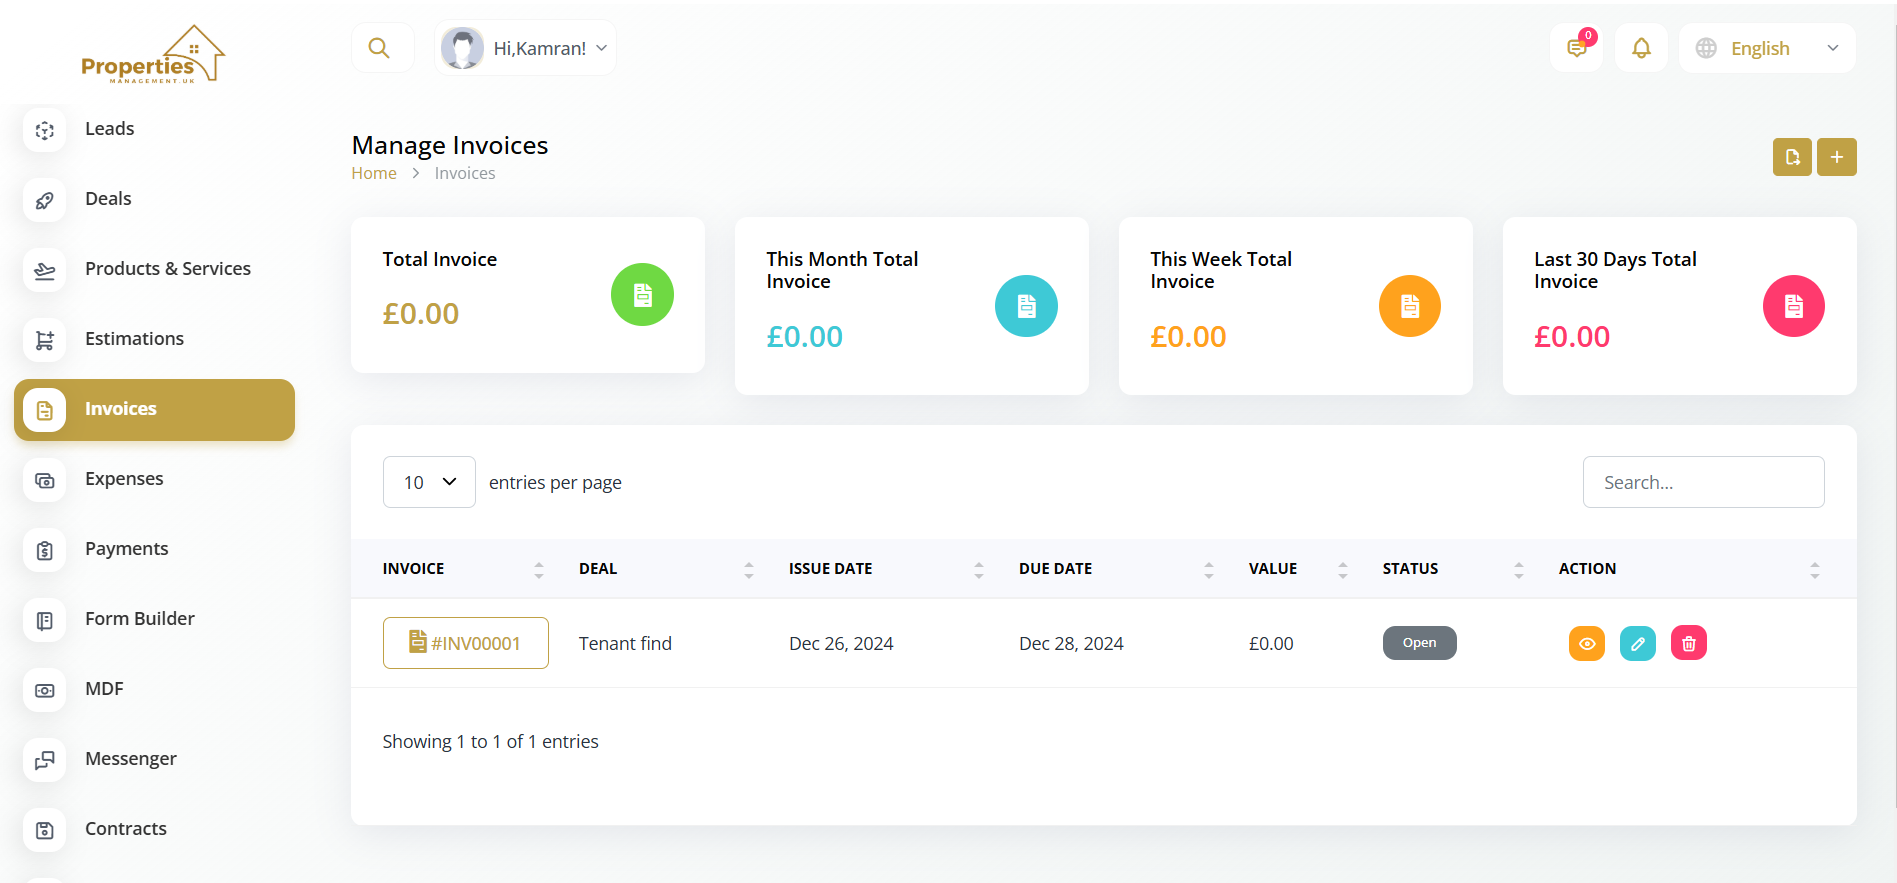View invoice using the orange eye icon

pyautogui.click(x=1586, y=643)
